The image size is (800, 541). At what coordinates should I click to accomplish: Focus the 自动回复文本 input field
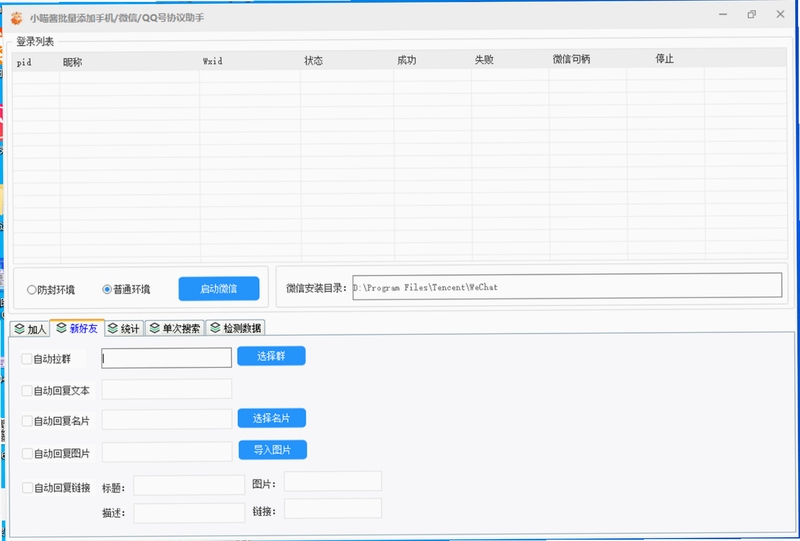(167, 389)
